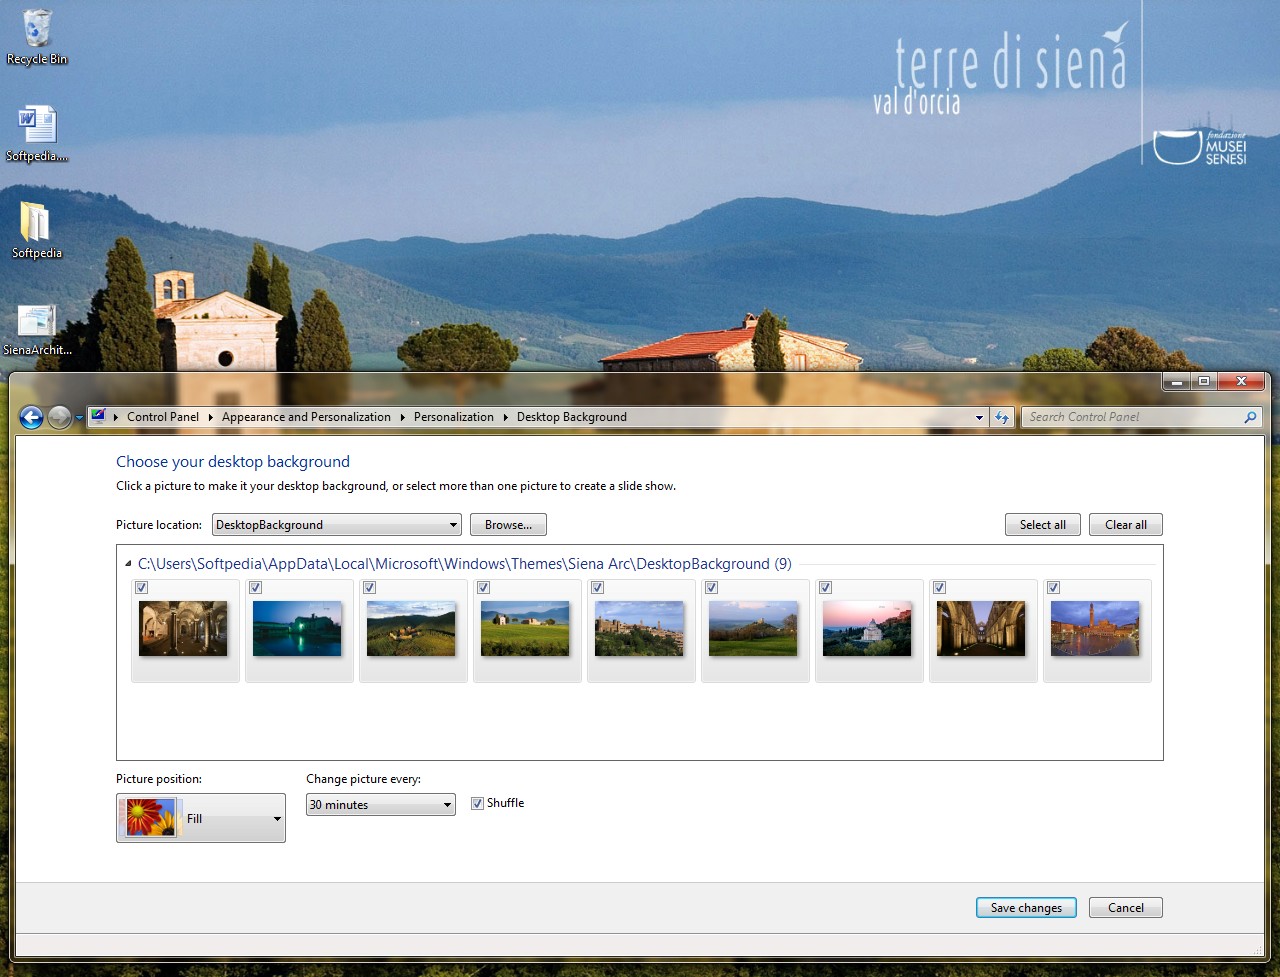Toggle the Shuffle checkbox
Image resolution: width=1280 pixels, height=977 pixels.
478,803
